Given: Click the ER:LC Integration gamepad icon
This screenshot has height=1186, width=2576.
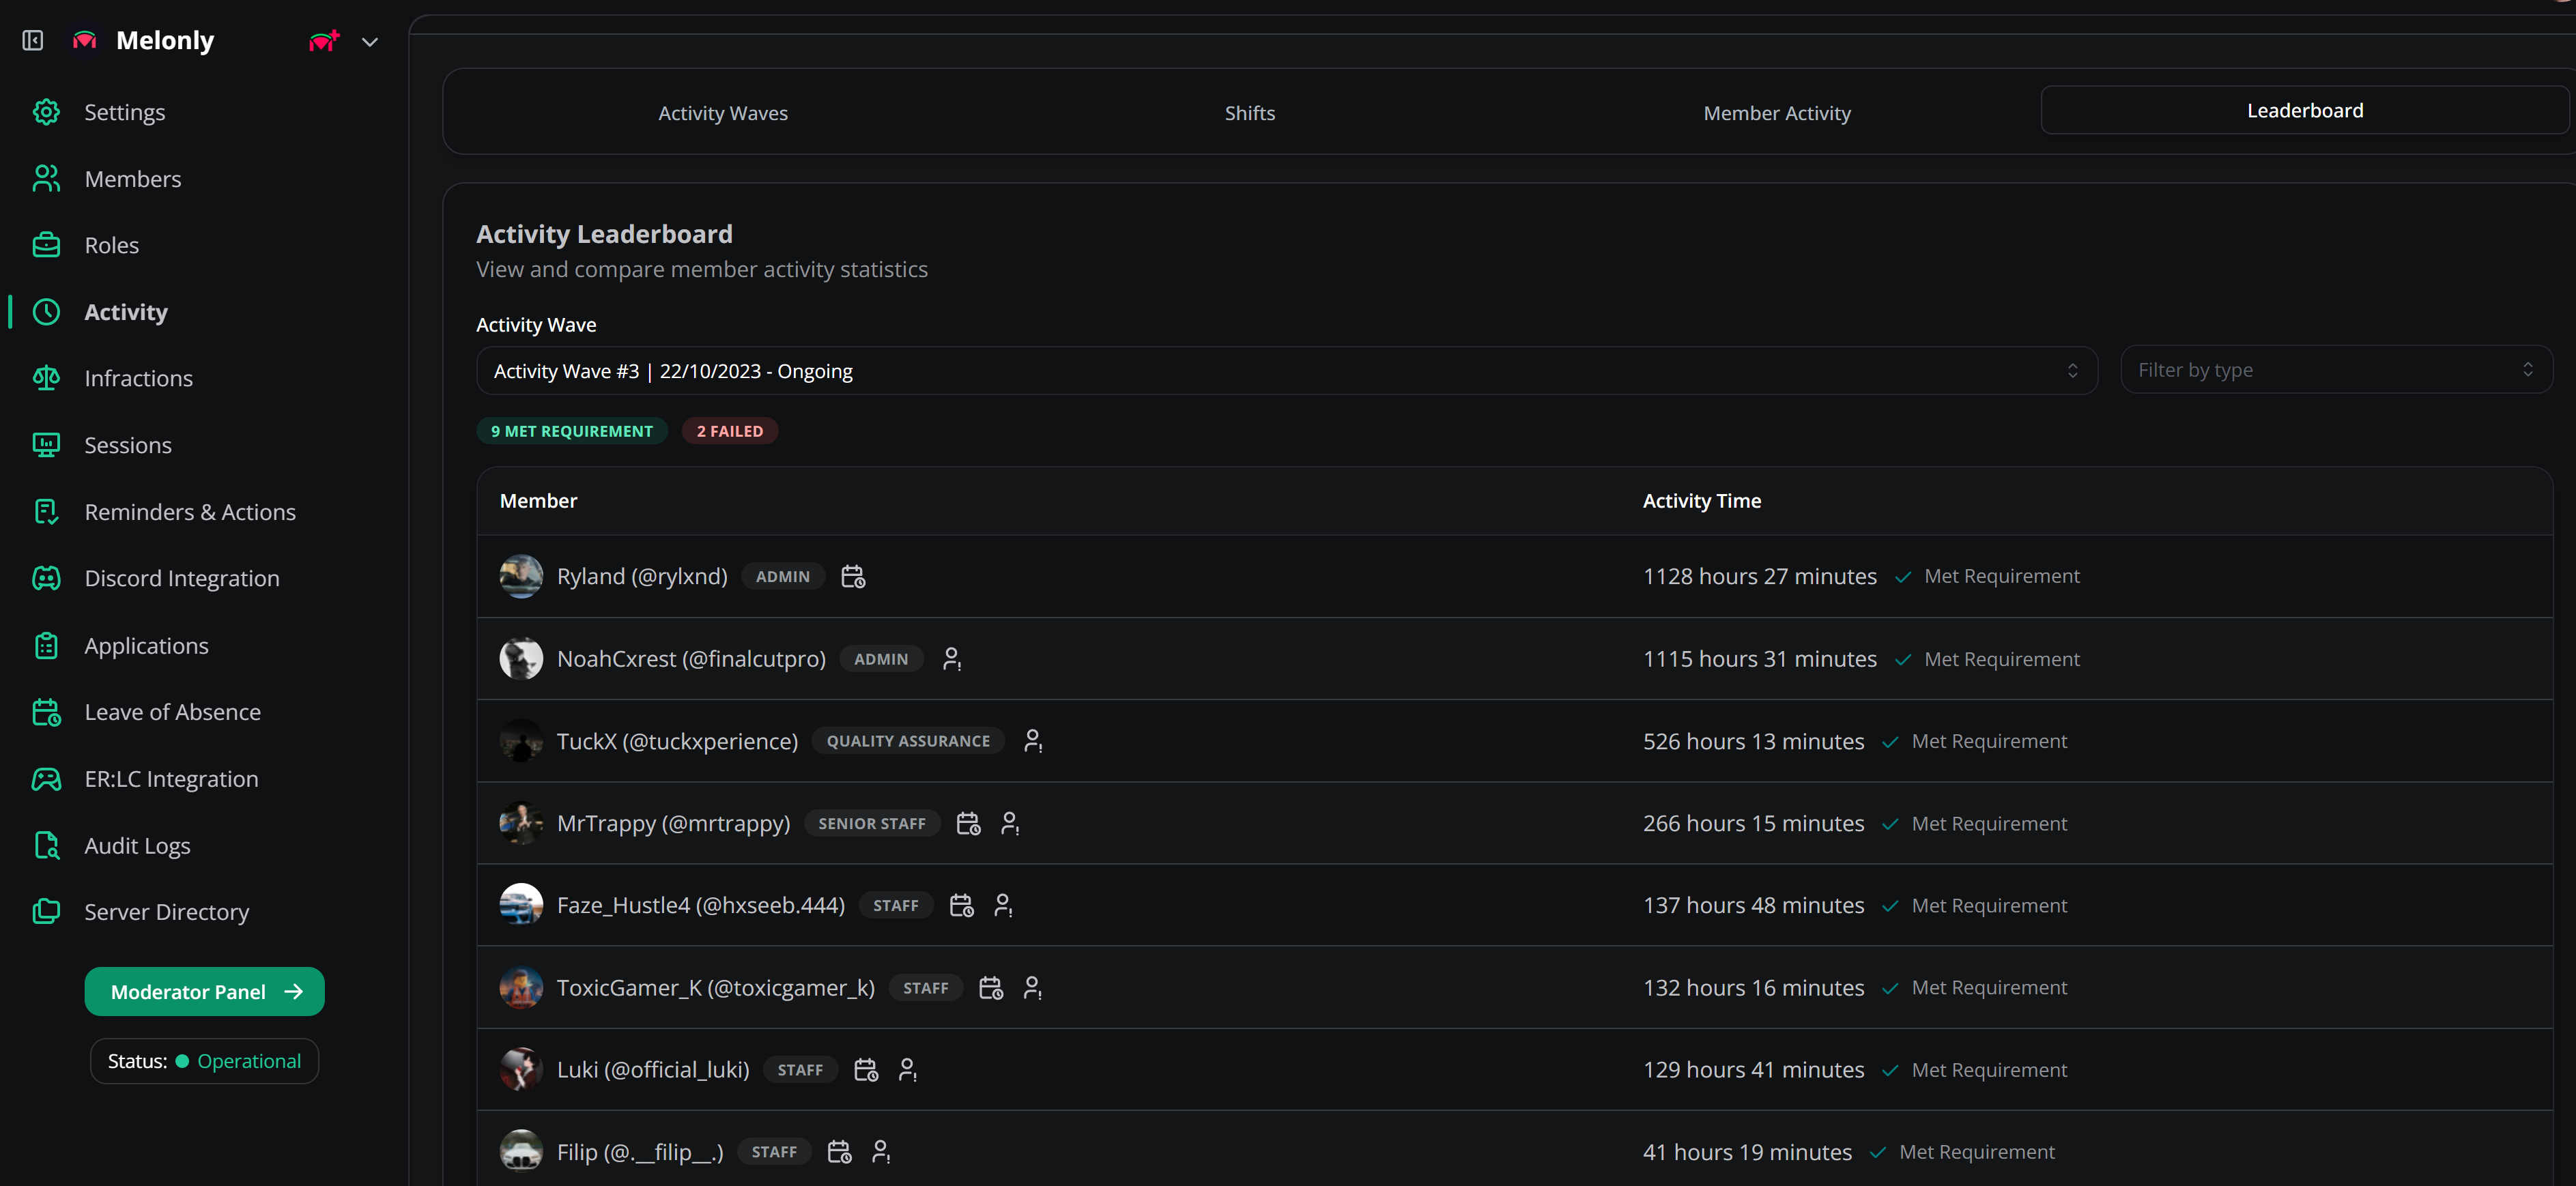Looking at the screenshot, I should (x=46, y=779).
